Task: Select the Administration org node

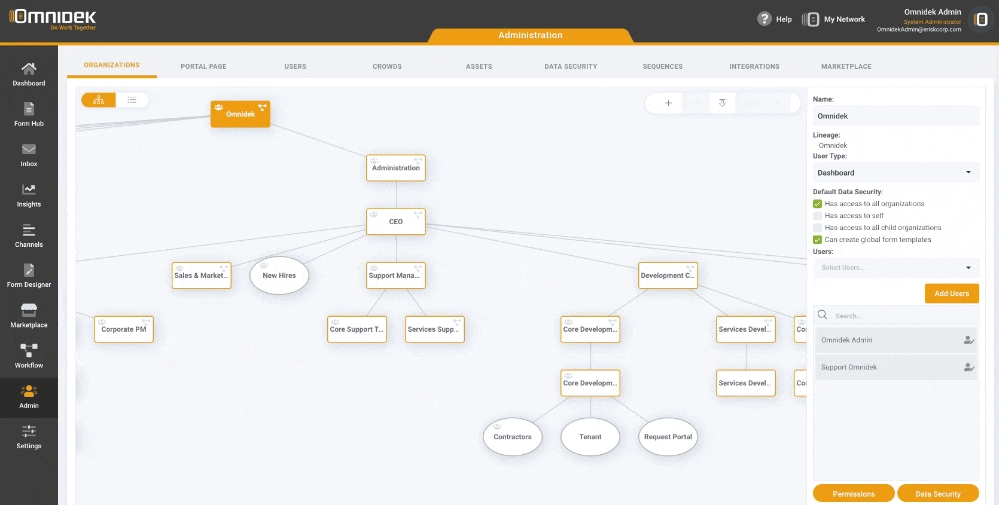Action: [396, 168]
